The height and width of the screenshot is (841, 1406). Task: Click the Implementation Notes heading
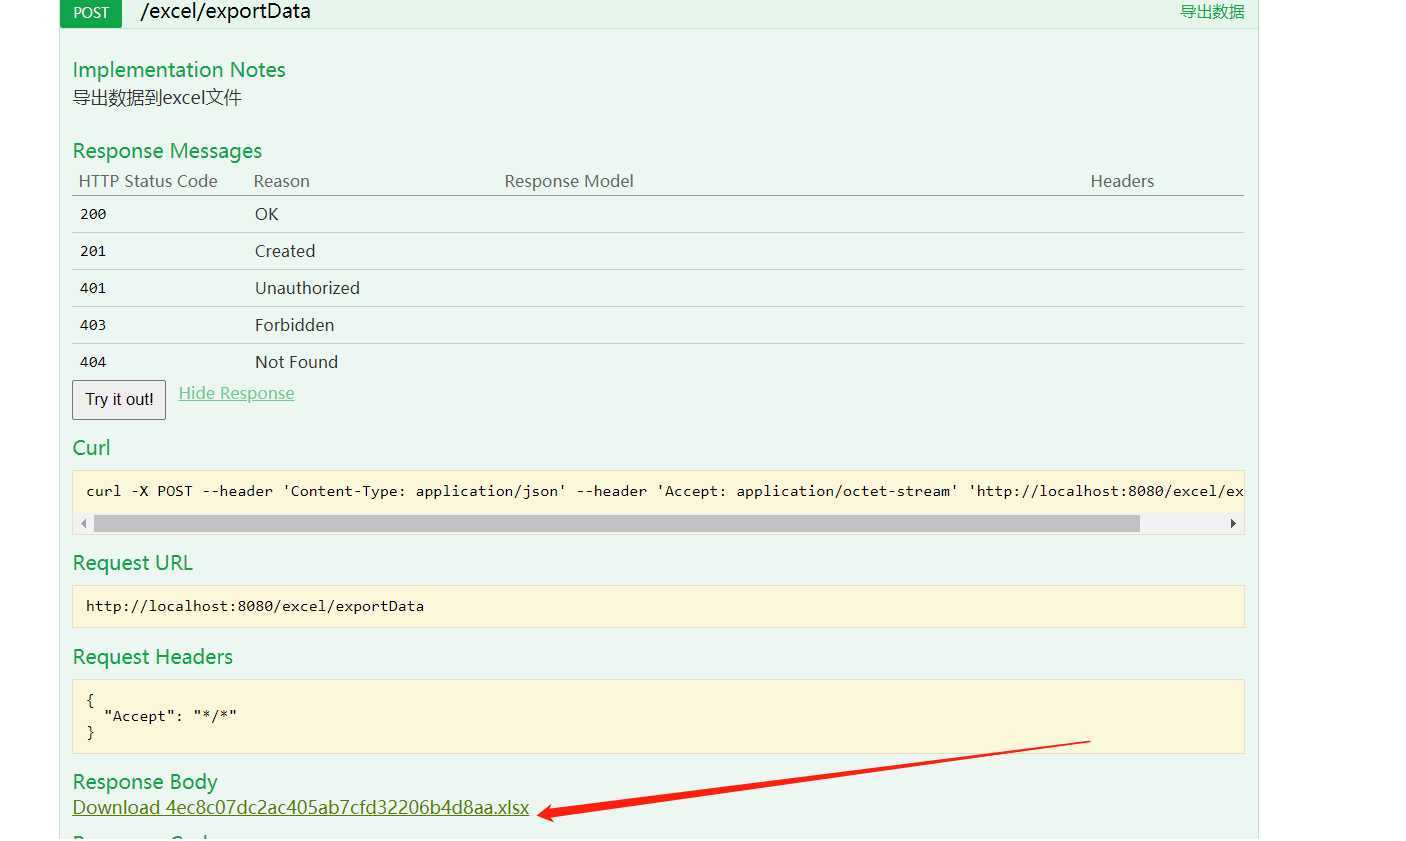(179, 70)
